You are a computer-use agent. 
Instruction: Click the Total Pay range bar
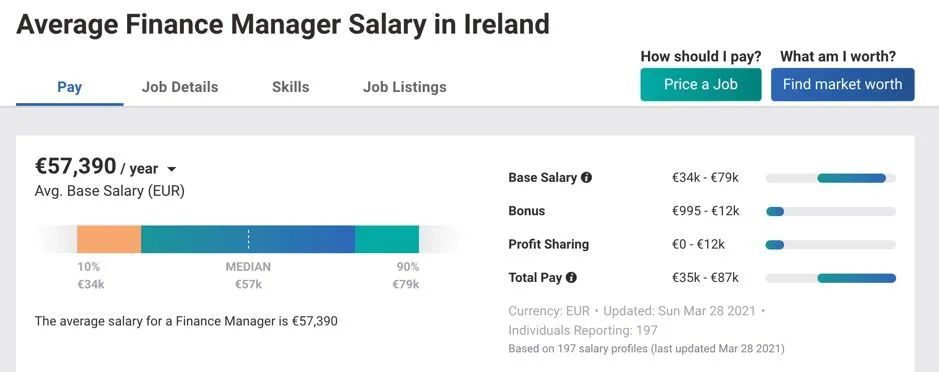(x=831, y=278)
